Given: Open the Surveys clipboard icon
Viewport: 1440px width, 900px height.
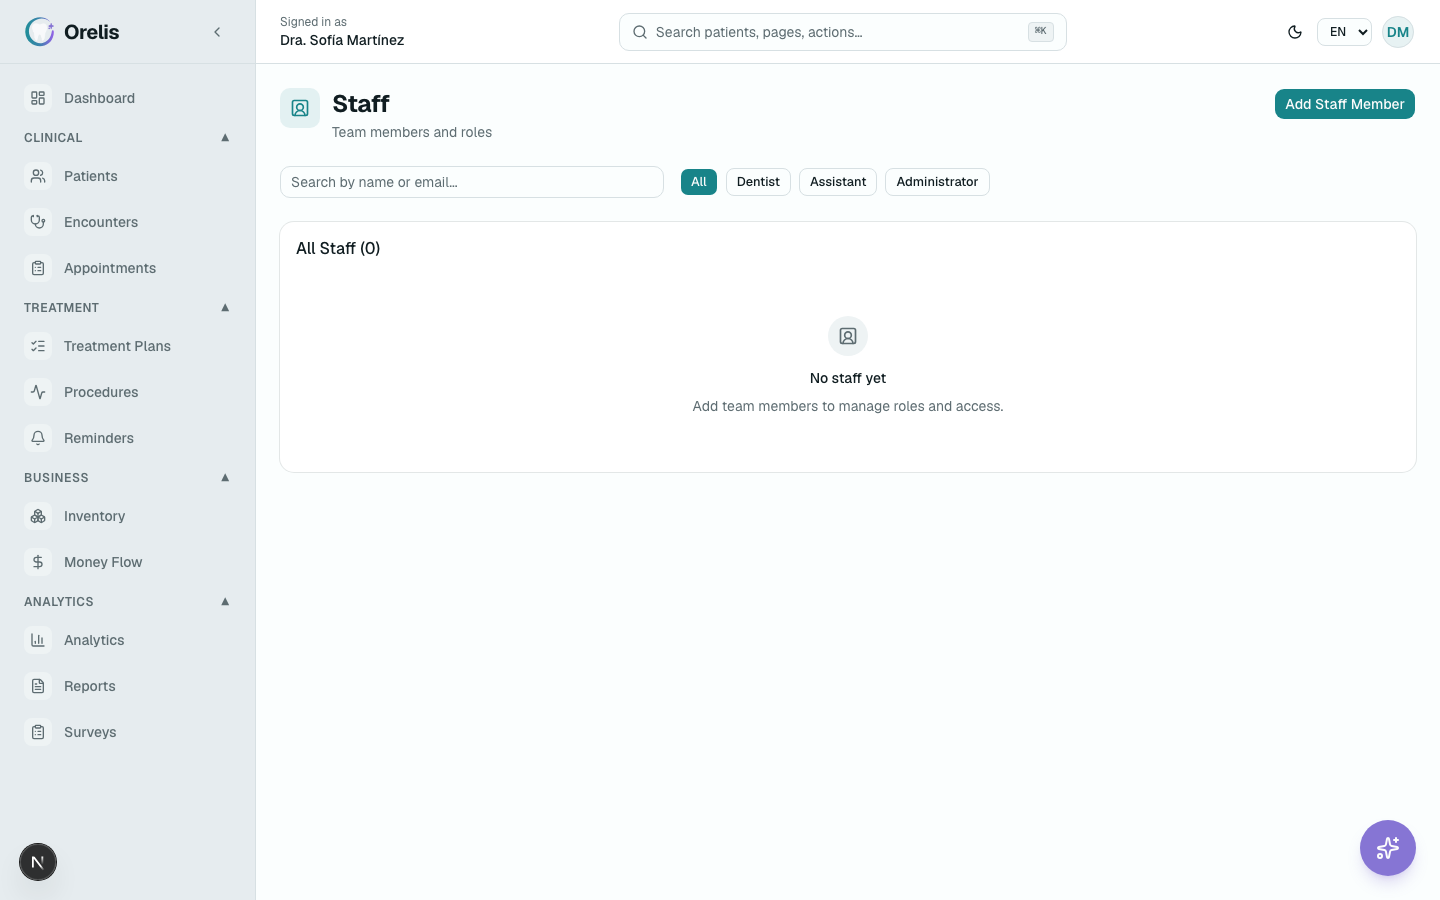Looking at the screenshot, I should pos(38,732).
